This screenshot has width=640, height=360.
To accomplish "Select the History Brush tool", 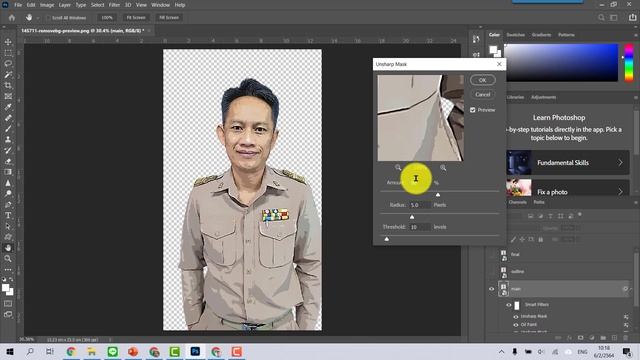I will [8, 150].
